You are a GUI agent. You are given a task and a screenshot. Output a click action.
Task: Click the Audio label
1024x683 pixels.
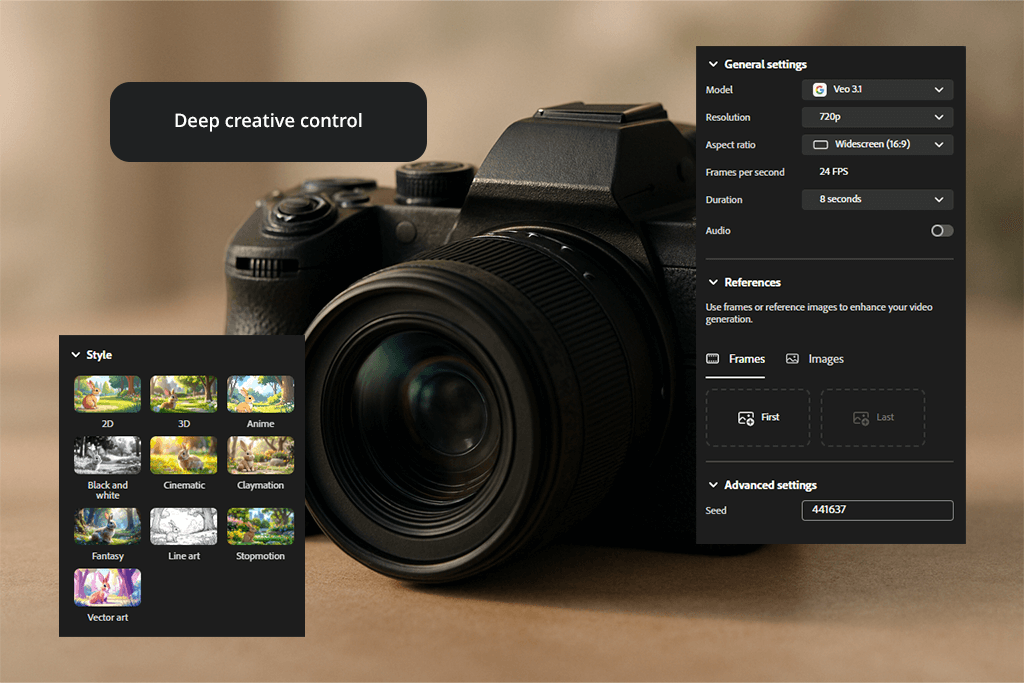(x=718, y=230)
